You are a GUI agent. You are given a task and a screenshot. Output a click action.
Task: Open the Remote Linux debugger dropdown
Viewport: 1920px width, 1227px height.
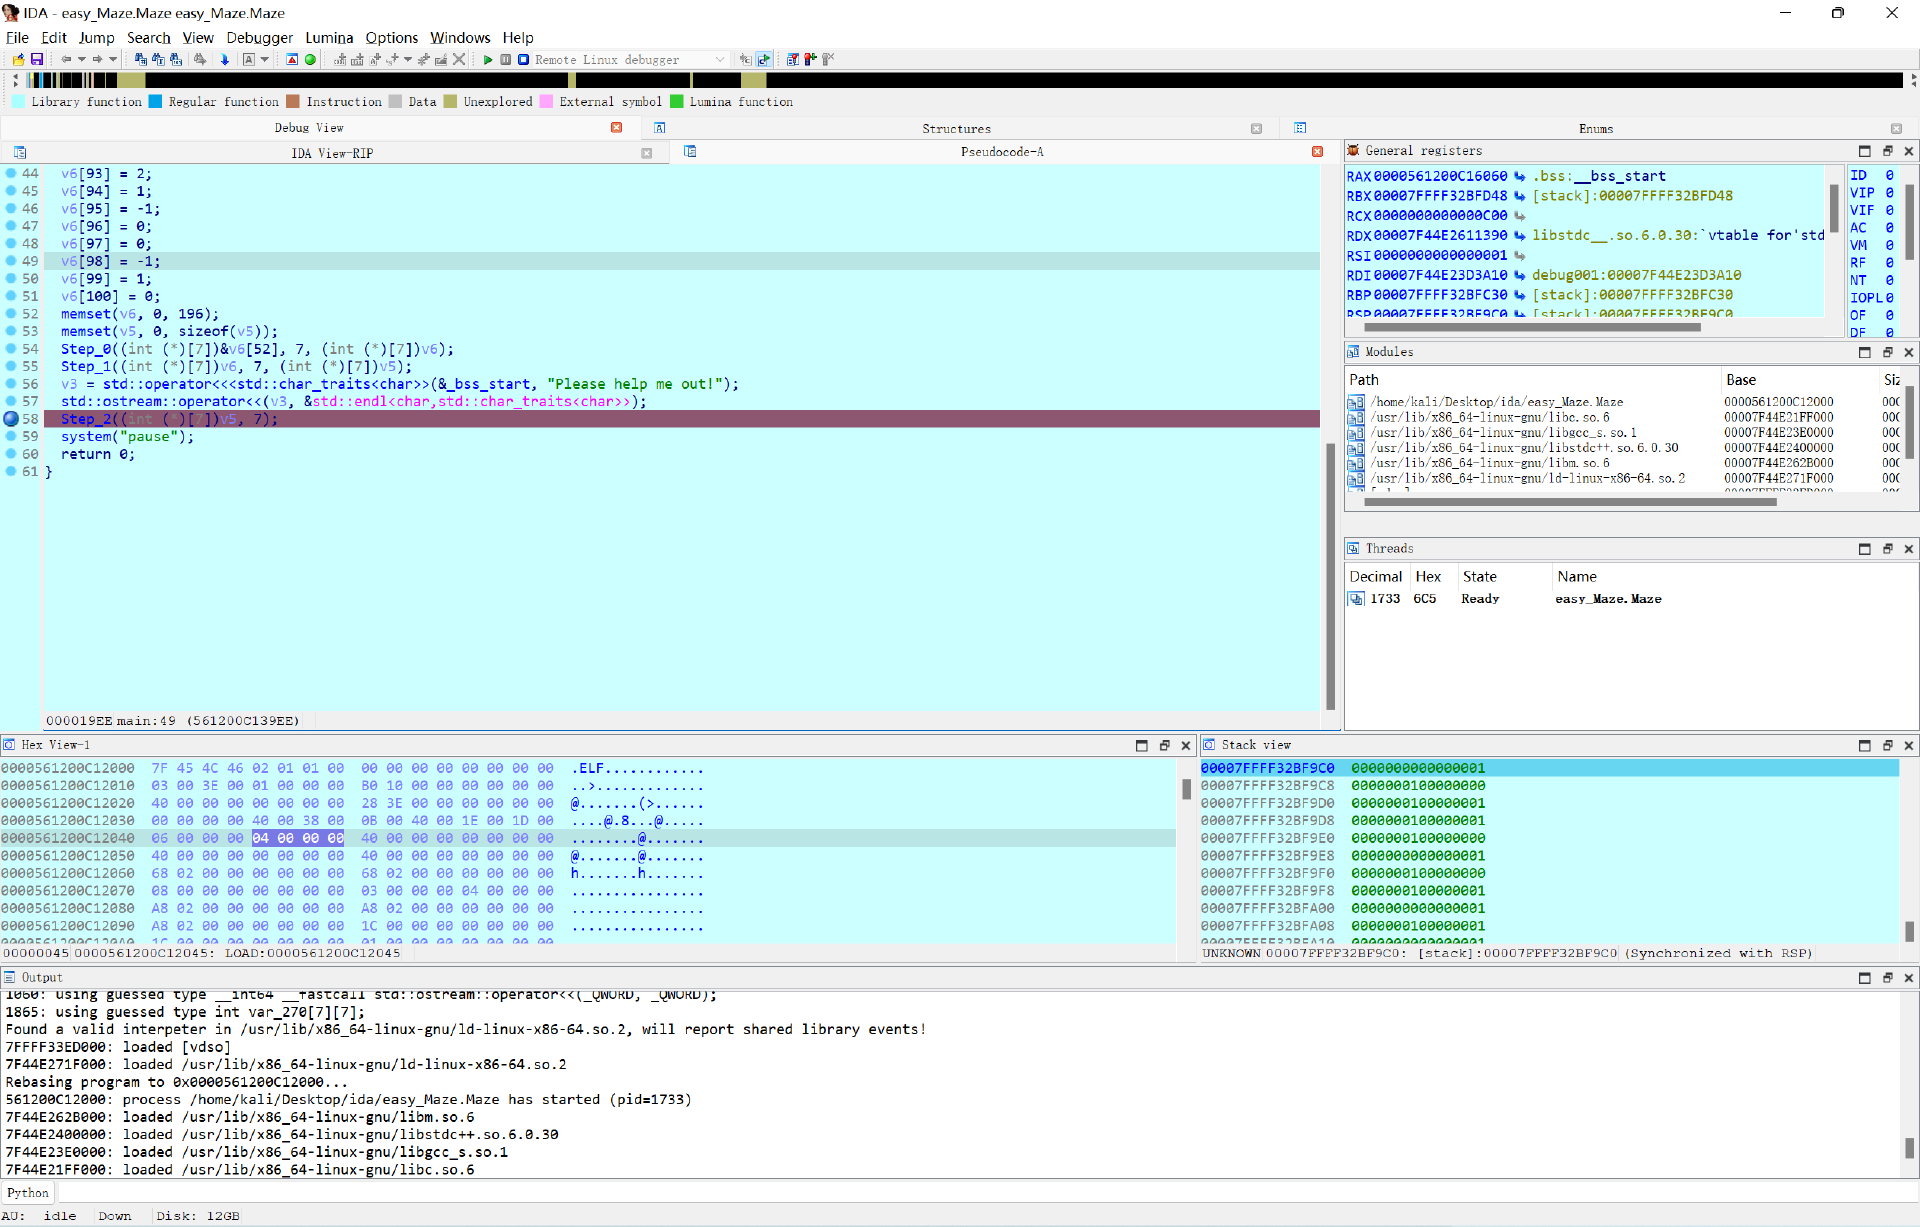719,60
